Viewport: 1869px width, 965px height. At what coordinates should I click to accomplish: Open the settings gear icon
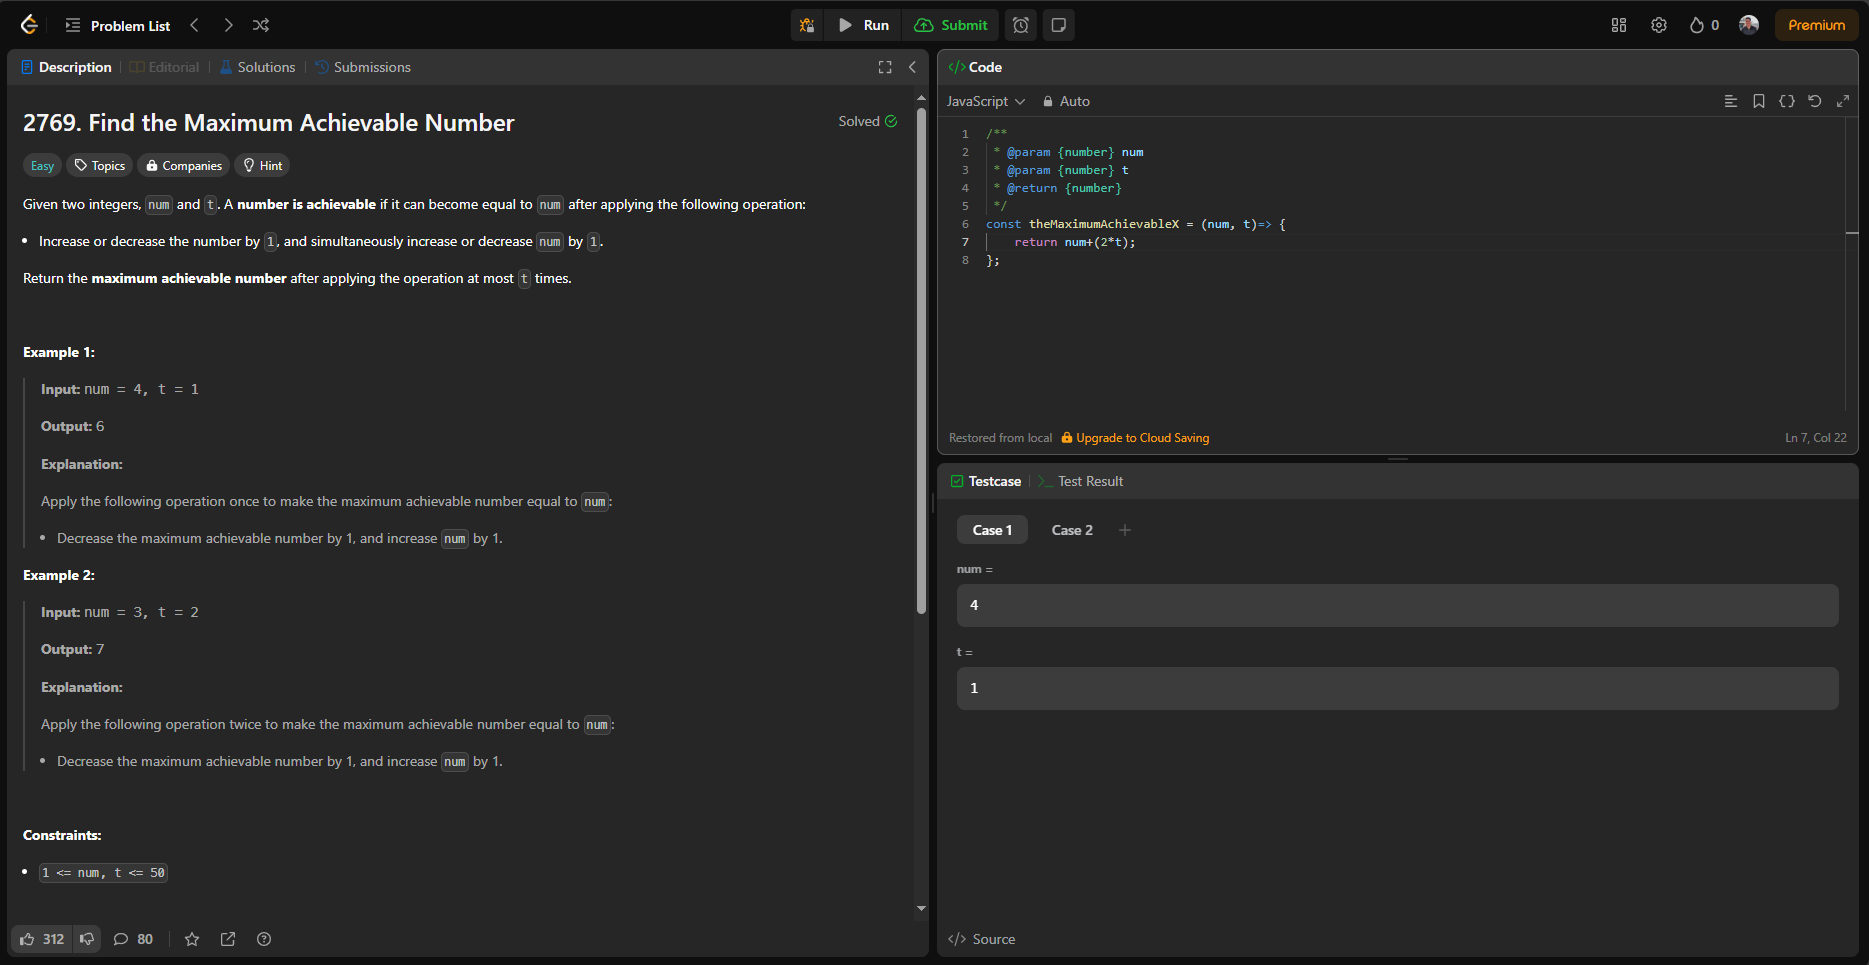tap(1659, 25)
